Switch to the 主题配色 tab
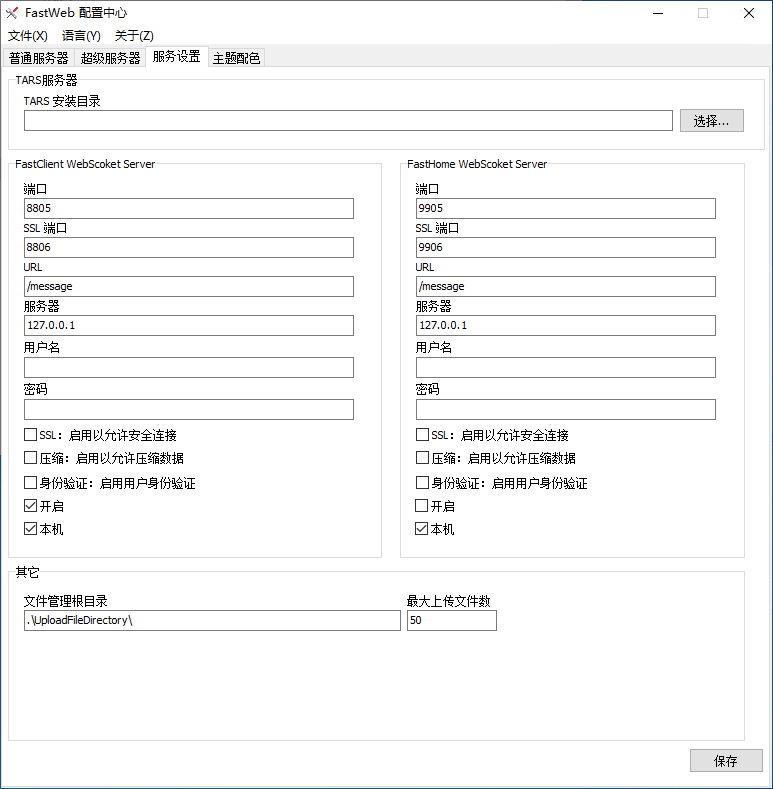The image size is (773, 789). pyautogui.click(x=236, y=58)
